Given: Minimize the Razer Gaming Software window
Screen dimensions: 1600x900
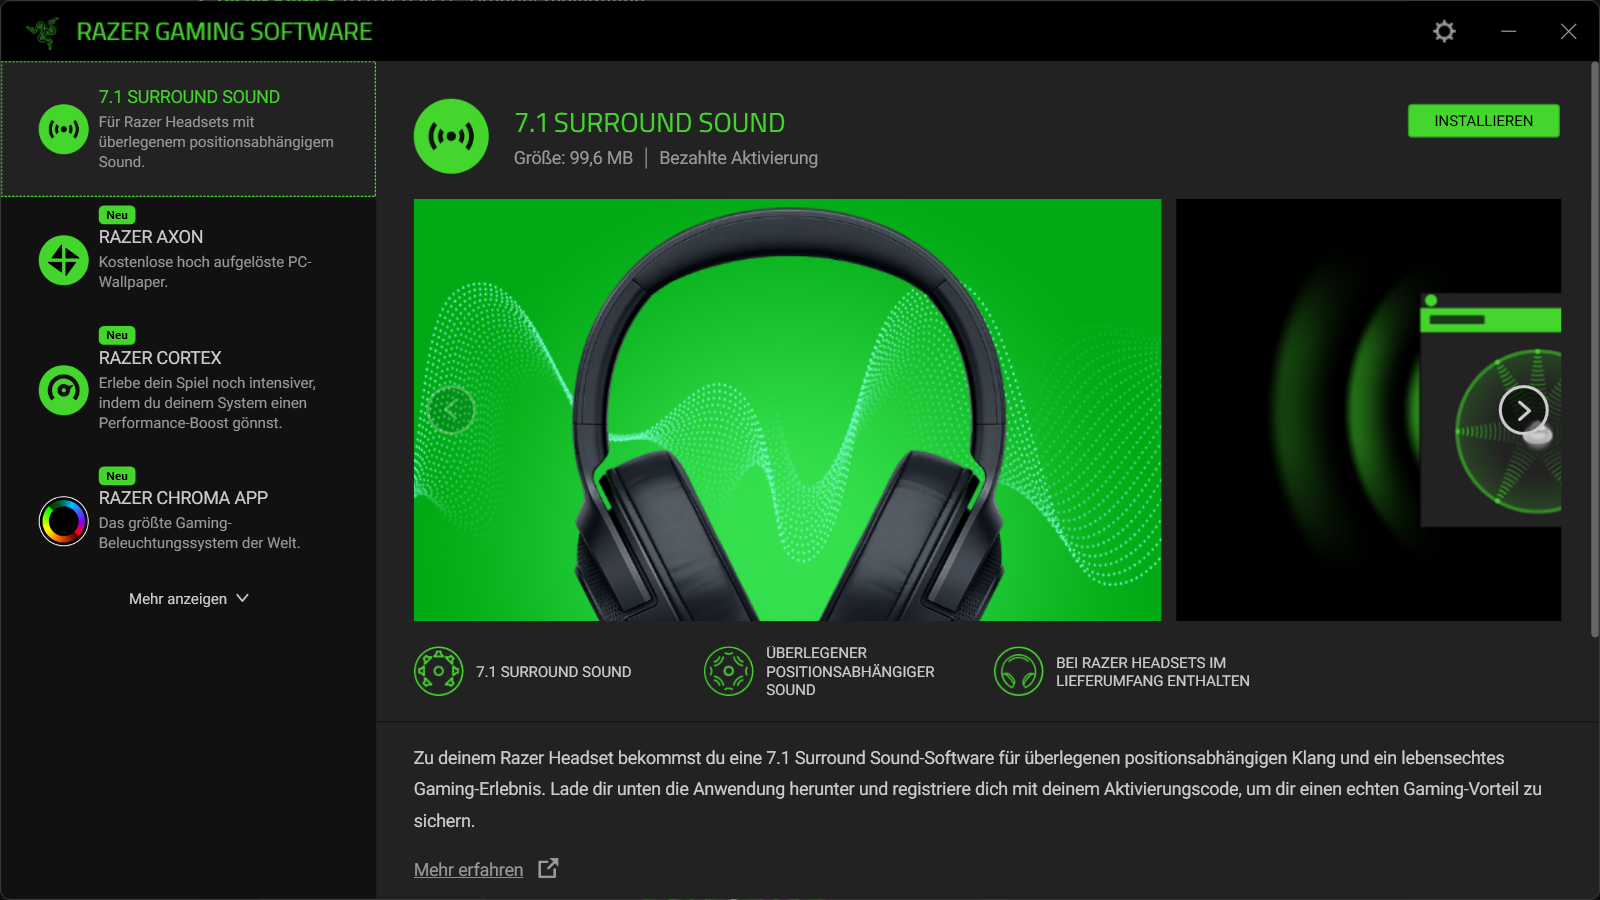Looking at the screenshot, I should coord(1508,31).
